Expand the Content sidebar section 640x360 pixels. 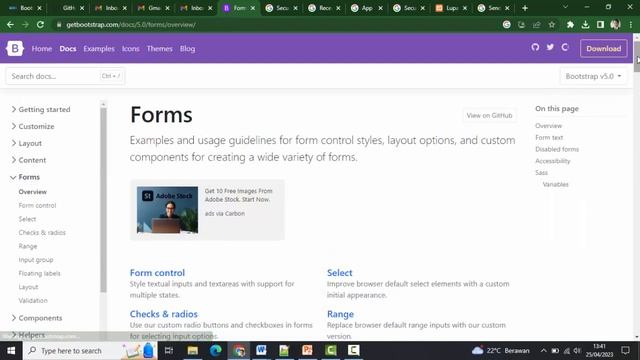point(29,160)
